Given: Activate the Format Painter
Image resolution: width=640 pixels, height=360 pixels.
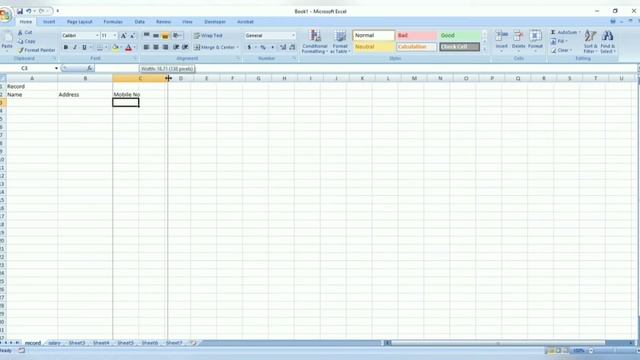Looking at the screenshot, I should [x=36, y=50].
